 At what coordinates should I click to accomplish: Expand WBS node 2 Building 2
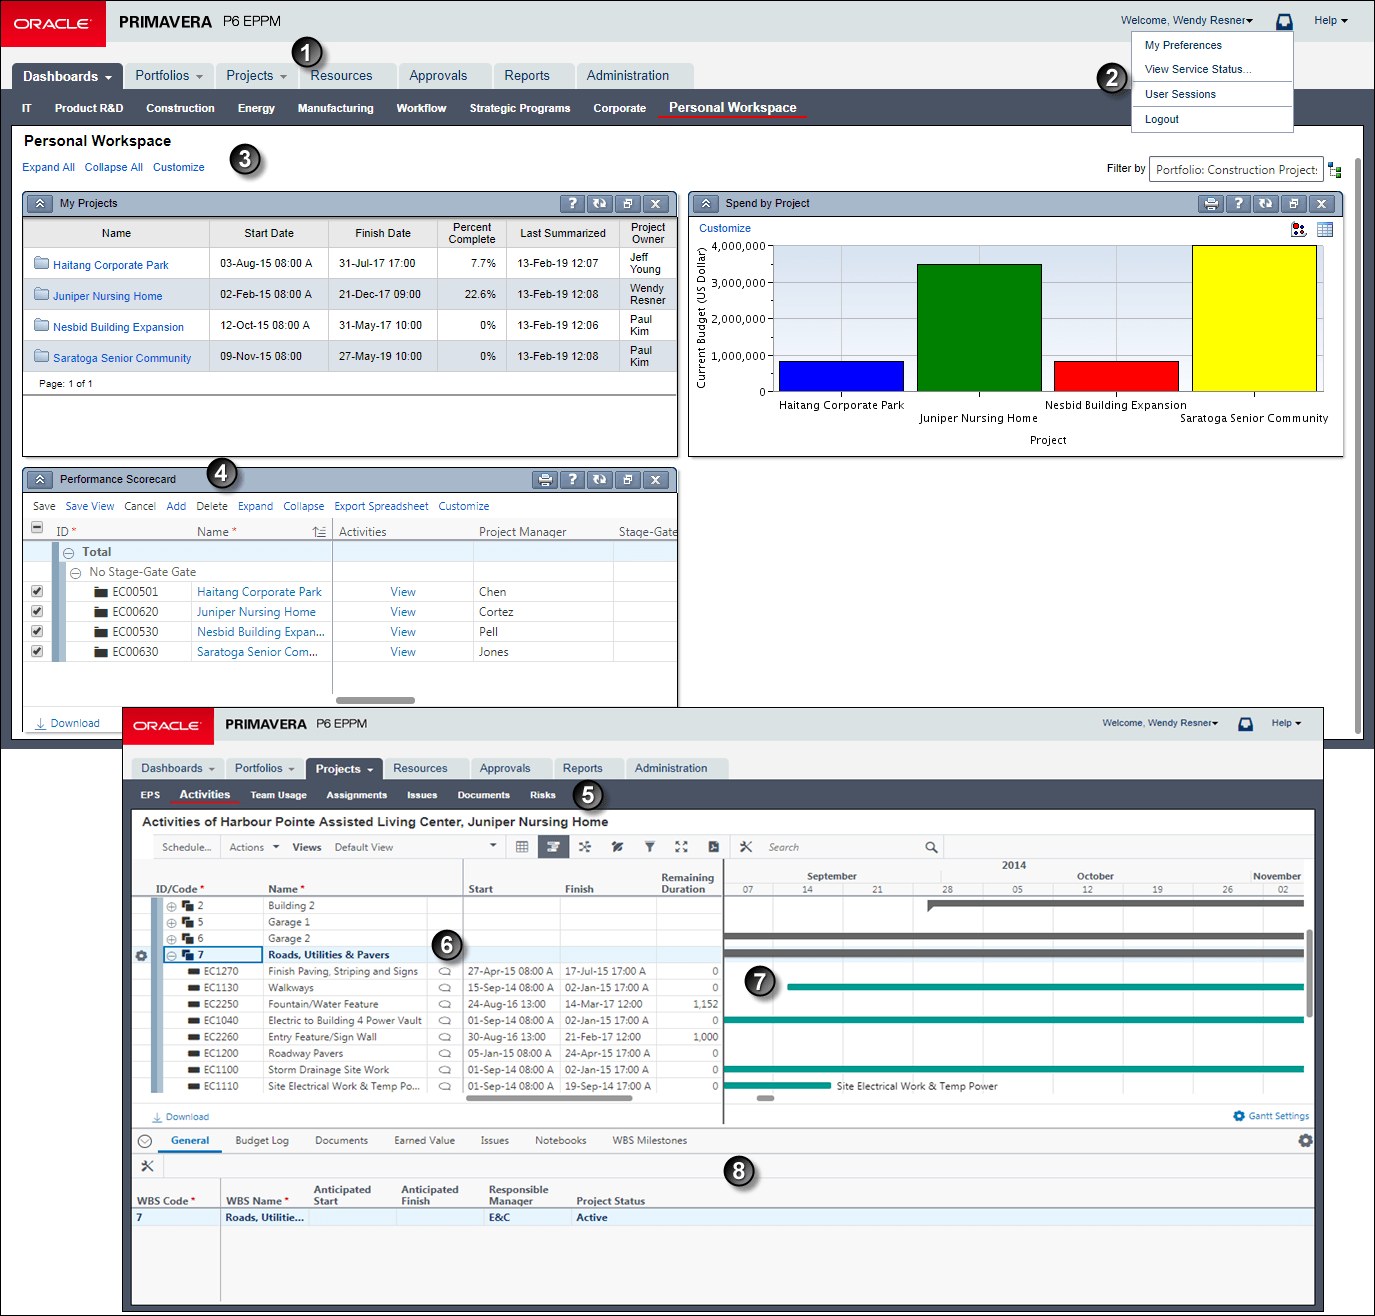pos(171,907)
